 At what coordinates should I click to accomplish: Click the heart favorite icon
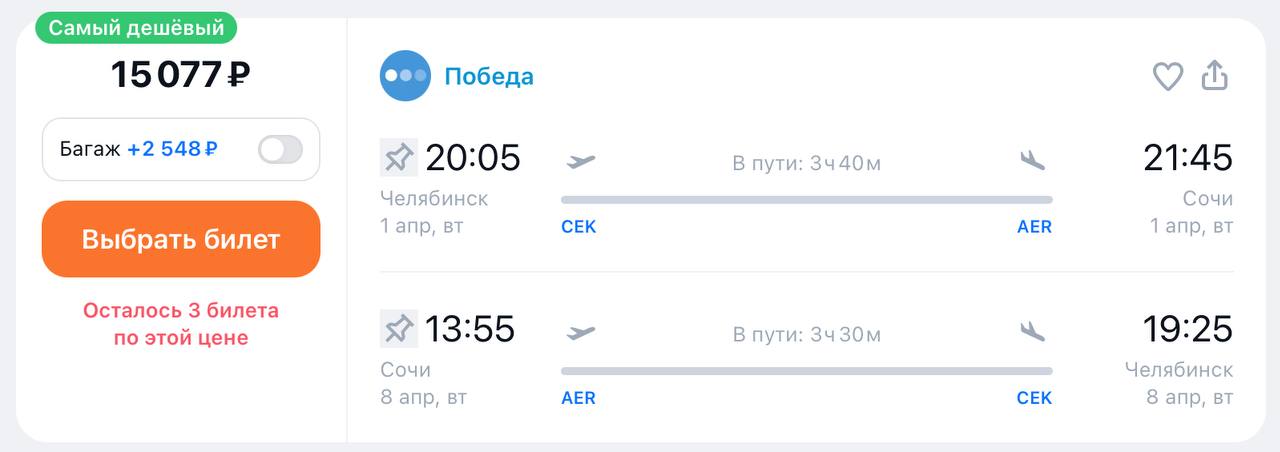tap(1168, 76)
